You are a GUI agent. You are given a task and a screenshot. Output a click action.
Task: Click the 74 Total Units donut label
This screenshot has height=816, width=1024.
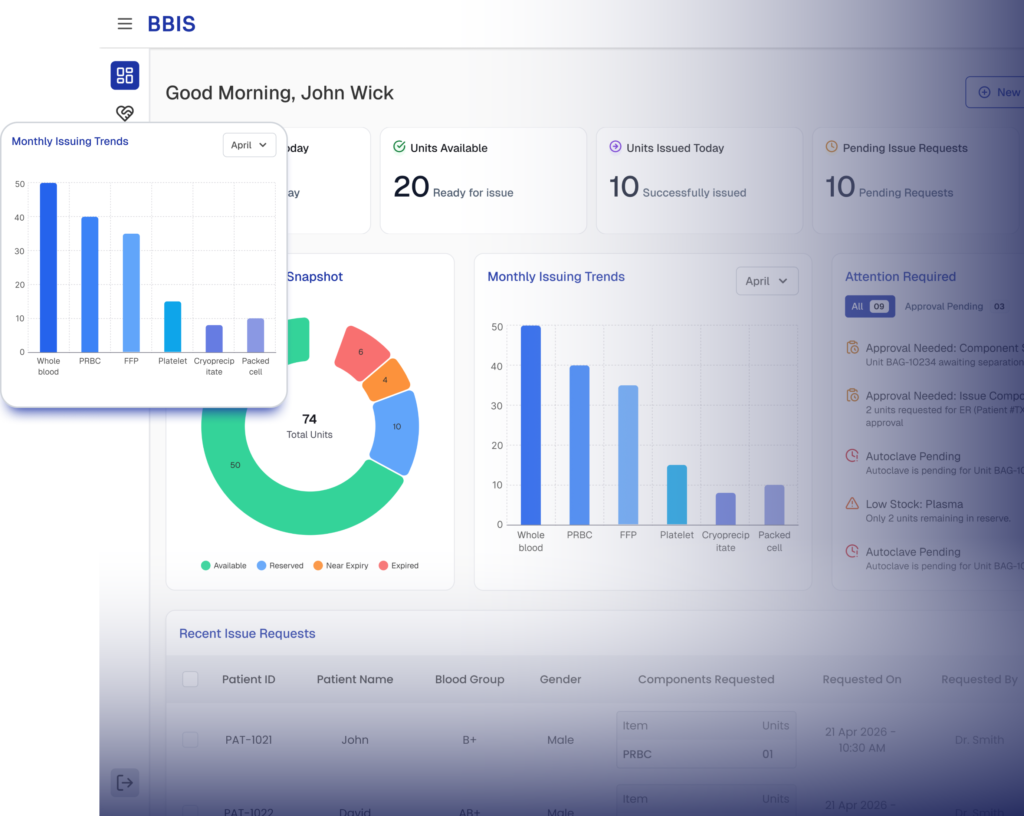(x=309, y=426)
